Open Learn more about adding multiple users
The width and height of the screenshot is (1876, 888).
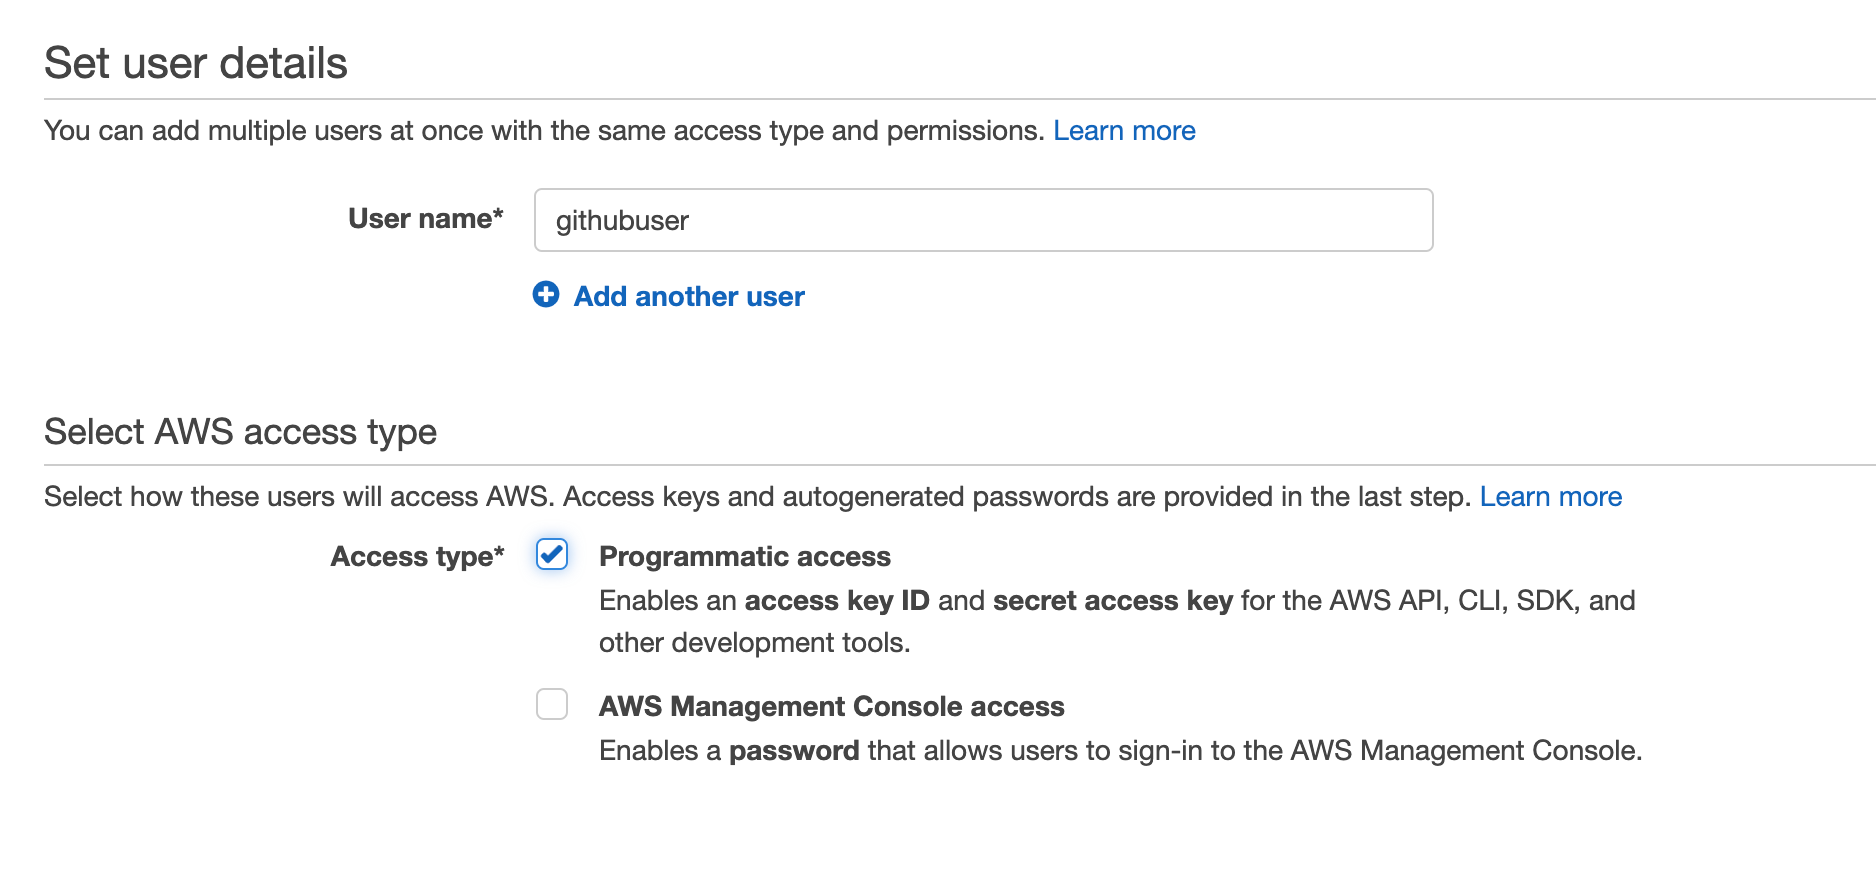[x=1124, y=130]
